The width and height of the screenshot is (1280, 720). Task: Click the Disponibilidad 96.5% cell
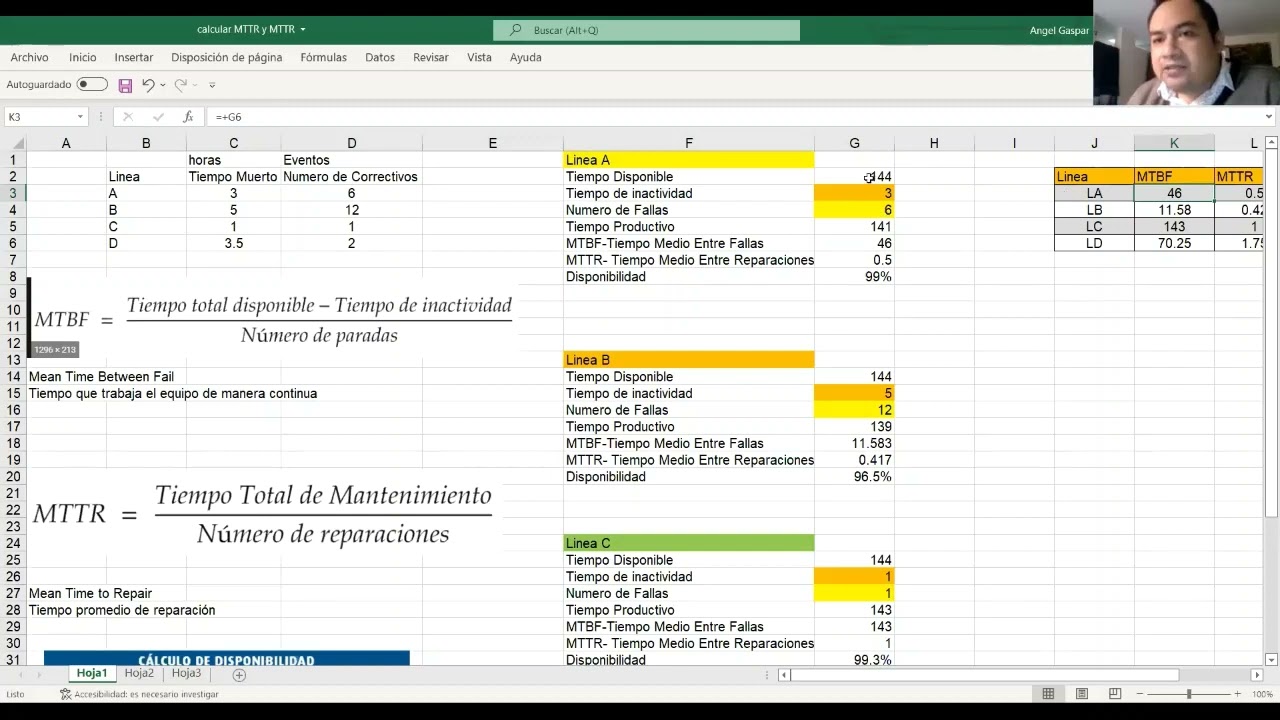[x=854, y=477]
